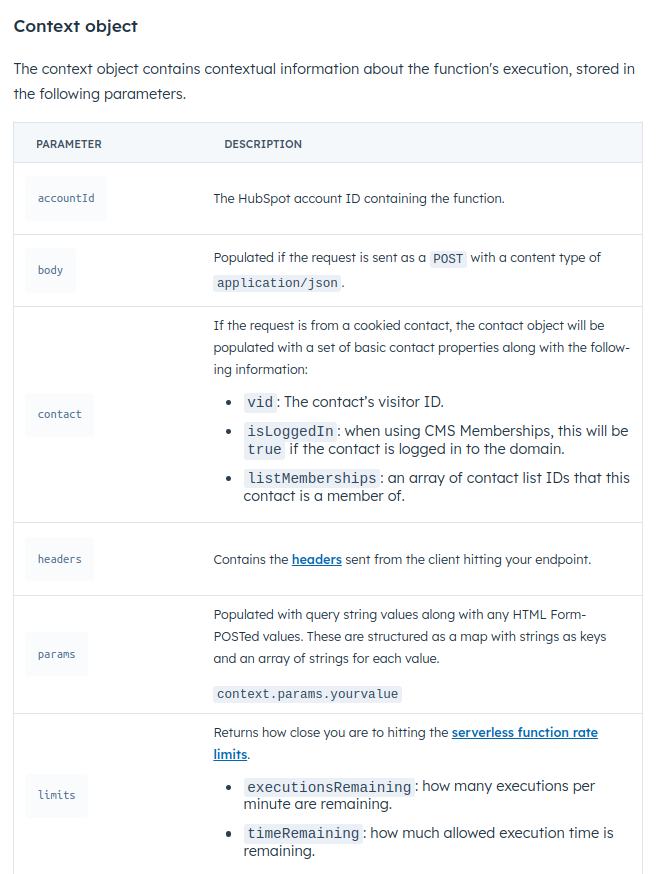Click the PARAMETER column header
657x874 pixels.
[69, 144]
